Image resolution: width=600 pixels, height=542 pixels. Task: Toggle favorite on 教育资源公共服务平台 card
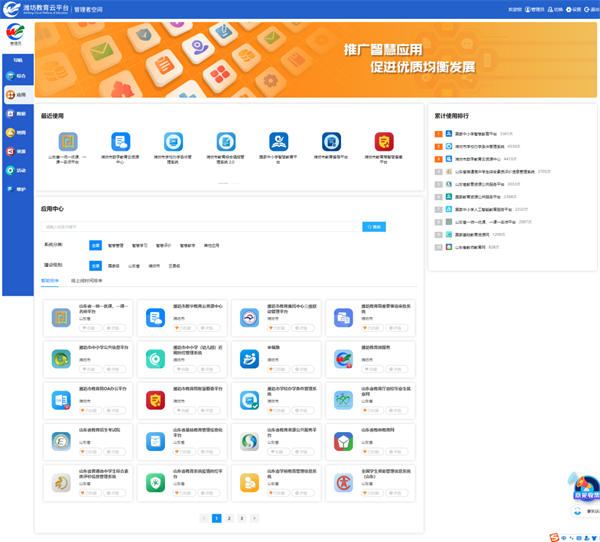(x=279, y=452)
